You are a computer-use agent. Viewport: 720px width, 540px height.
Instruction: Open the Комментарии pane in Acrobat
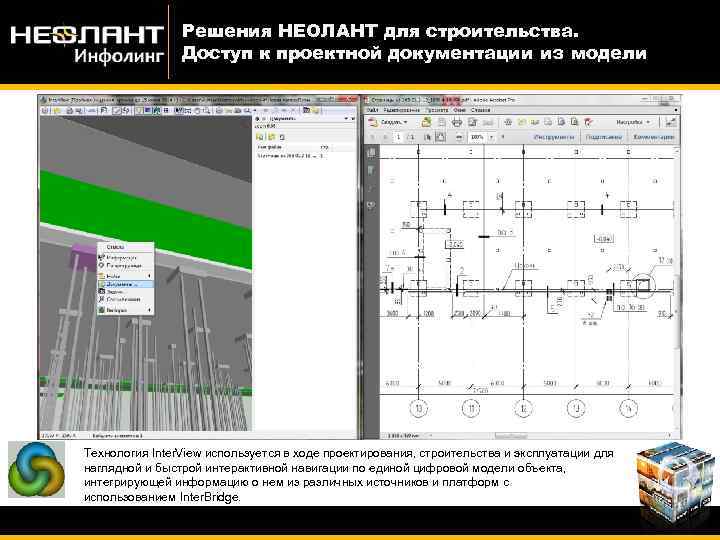coord(653,137)
